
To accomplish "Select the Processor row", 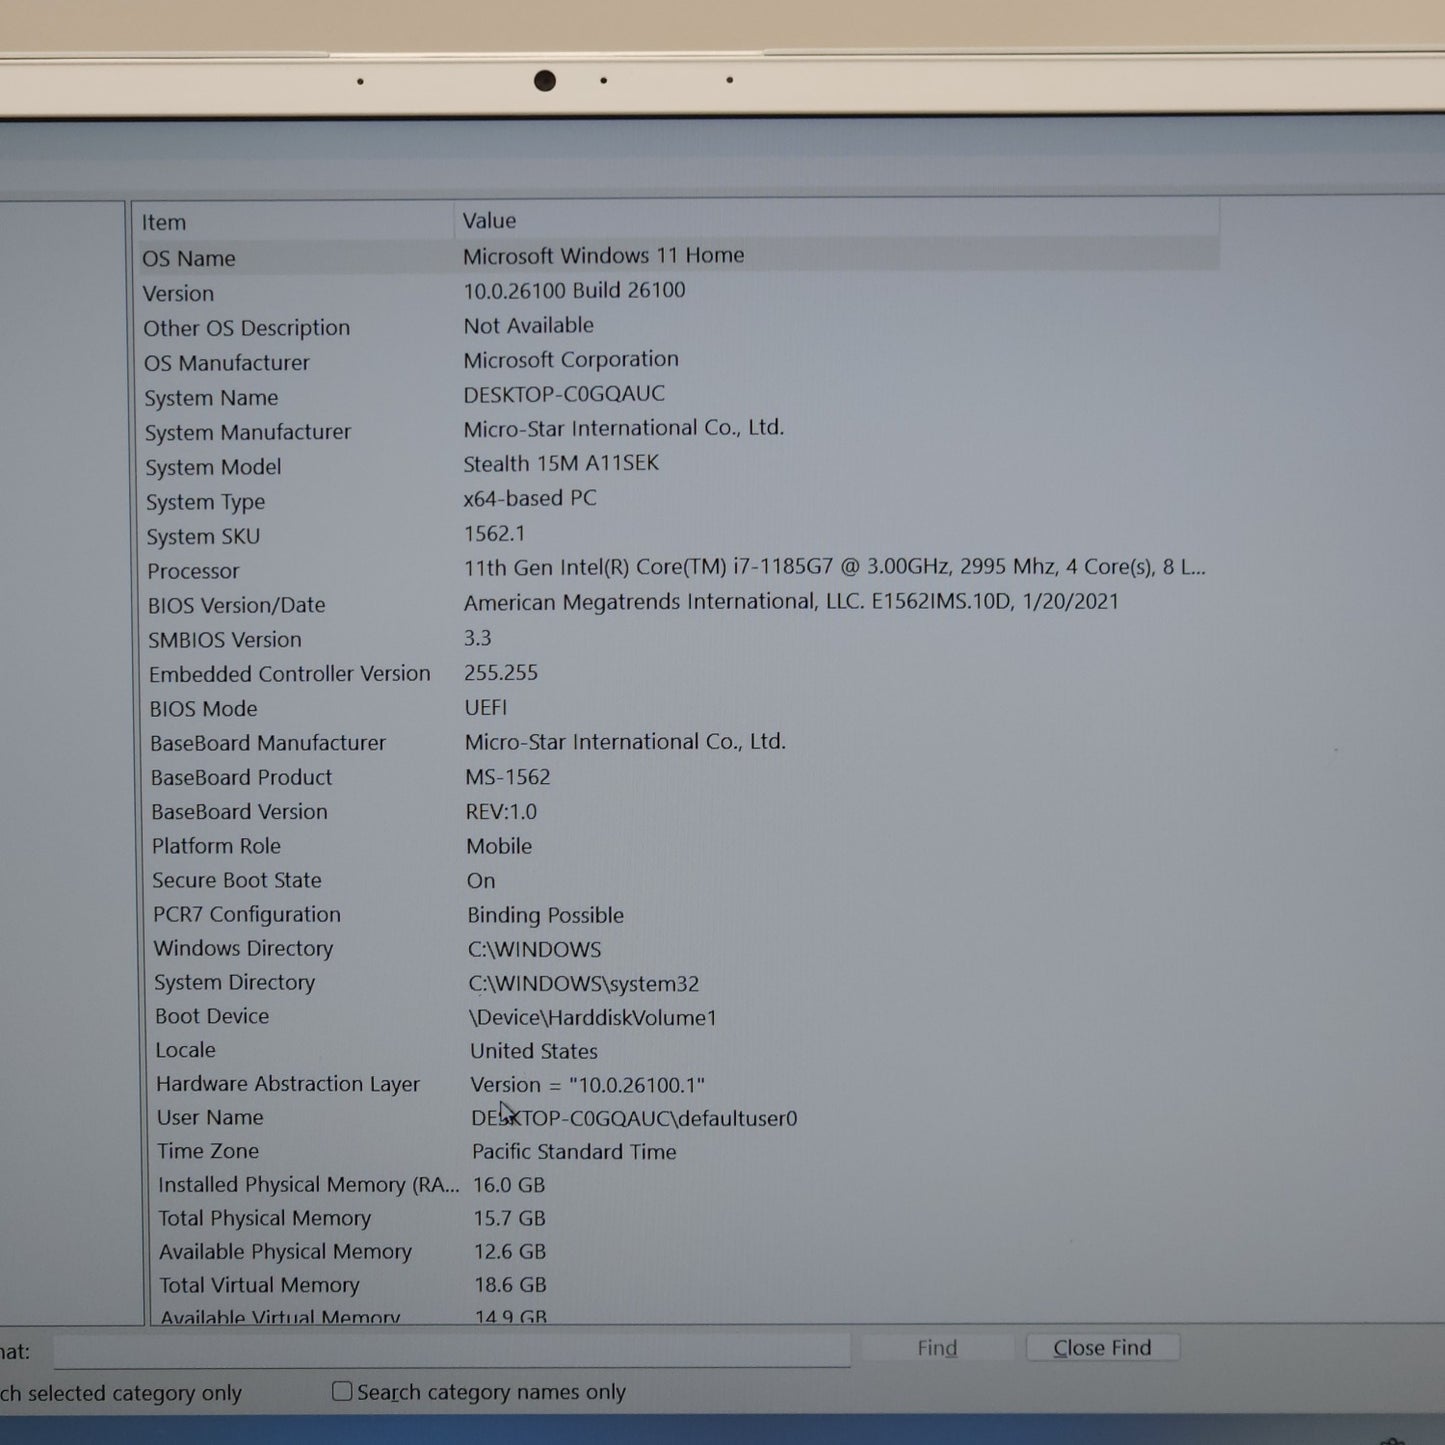I will pyautogui.click(x=193, y=571).
